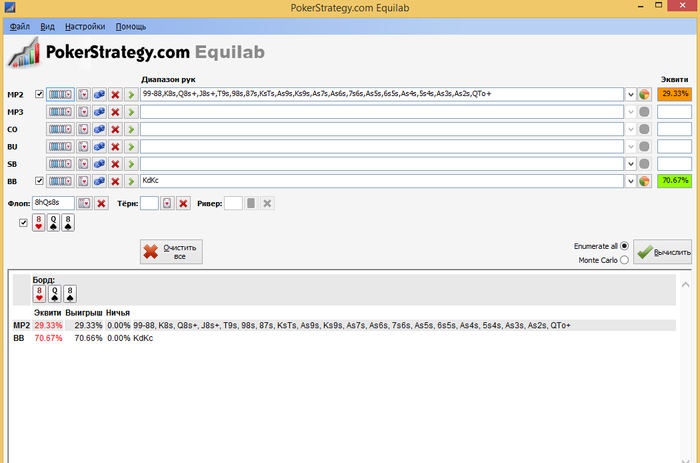Uncheck the MP2 player checkbox
700x463 pixels.
[39, 94]
